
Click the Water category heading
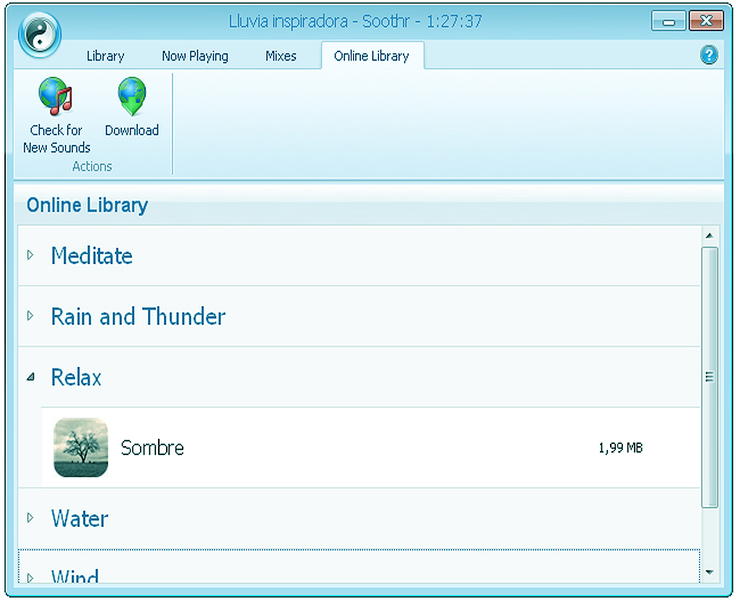(79, 518)
